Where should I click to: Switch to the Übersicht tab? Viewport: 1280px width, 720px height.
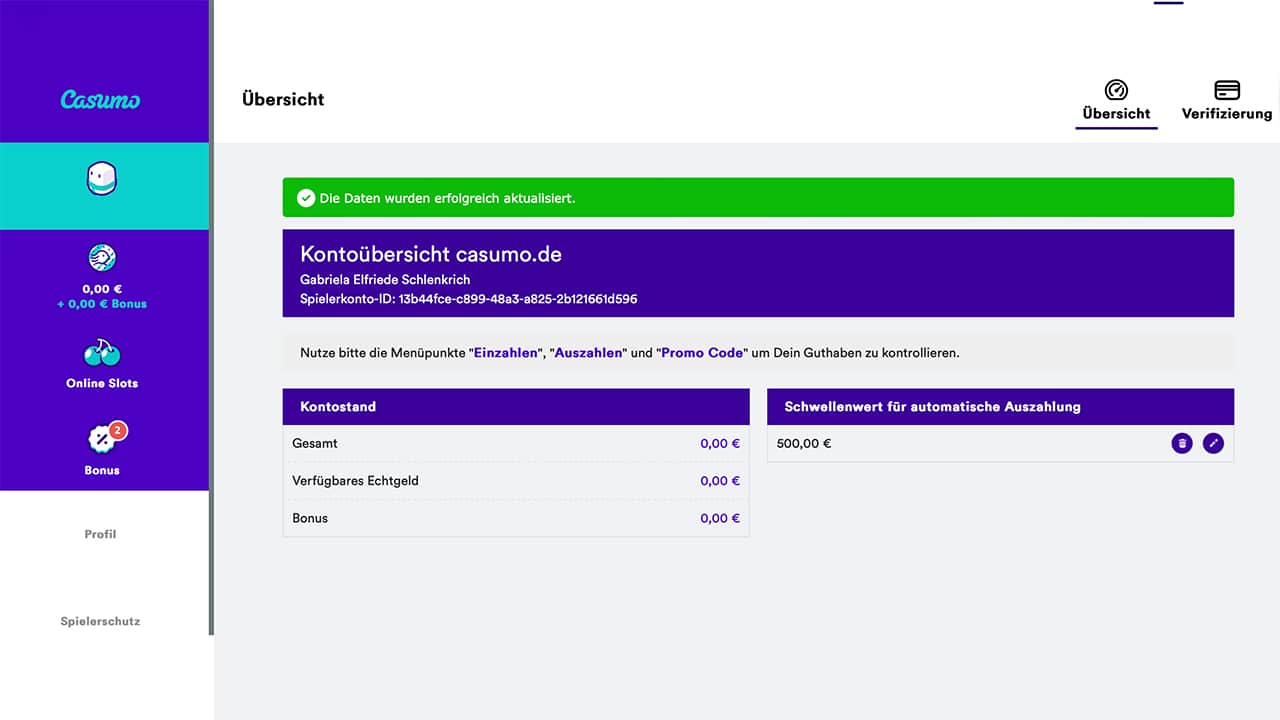point(1116,103)
